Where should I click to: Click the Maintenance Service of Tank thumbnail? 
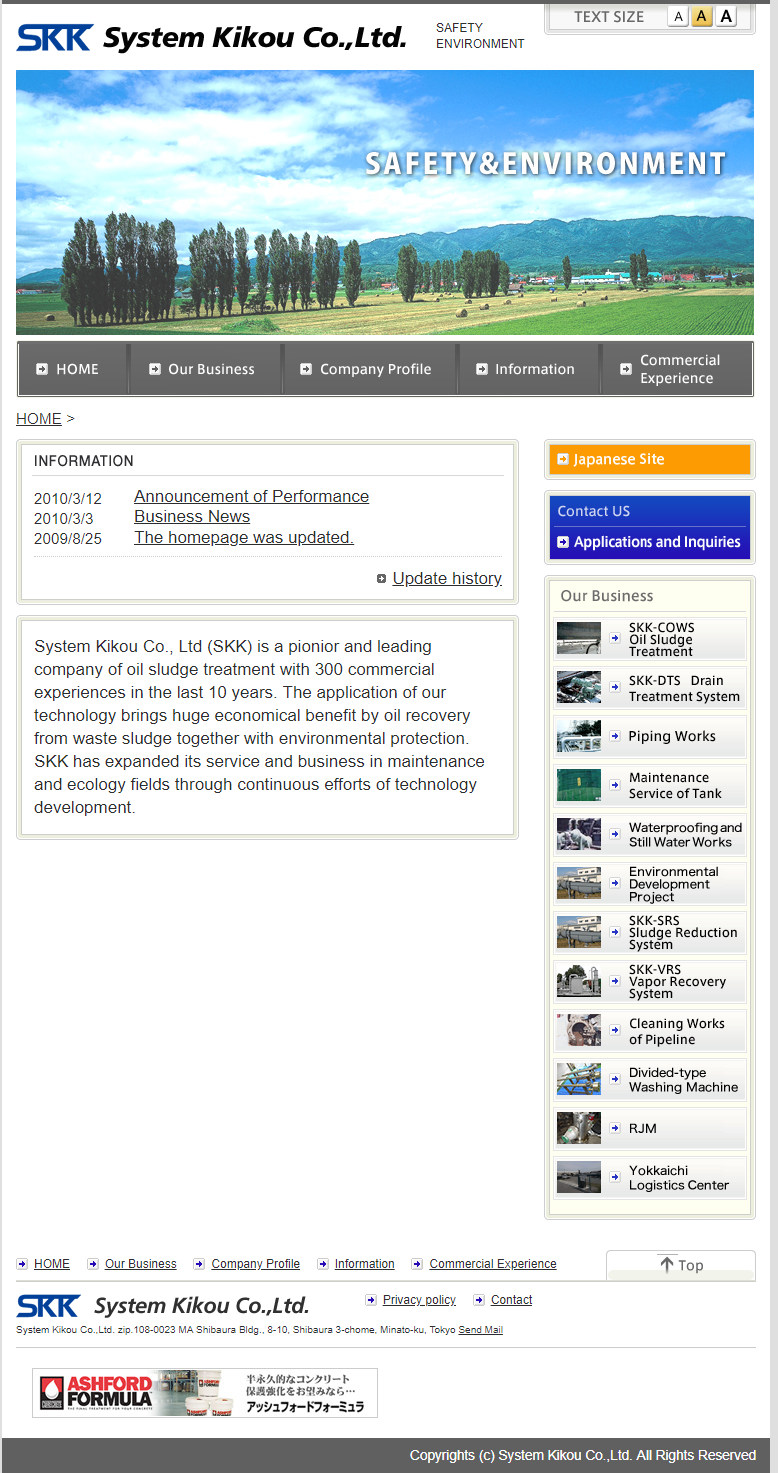point(579,785)
